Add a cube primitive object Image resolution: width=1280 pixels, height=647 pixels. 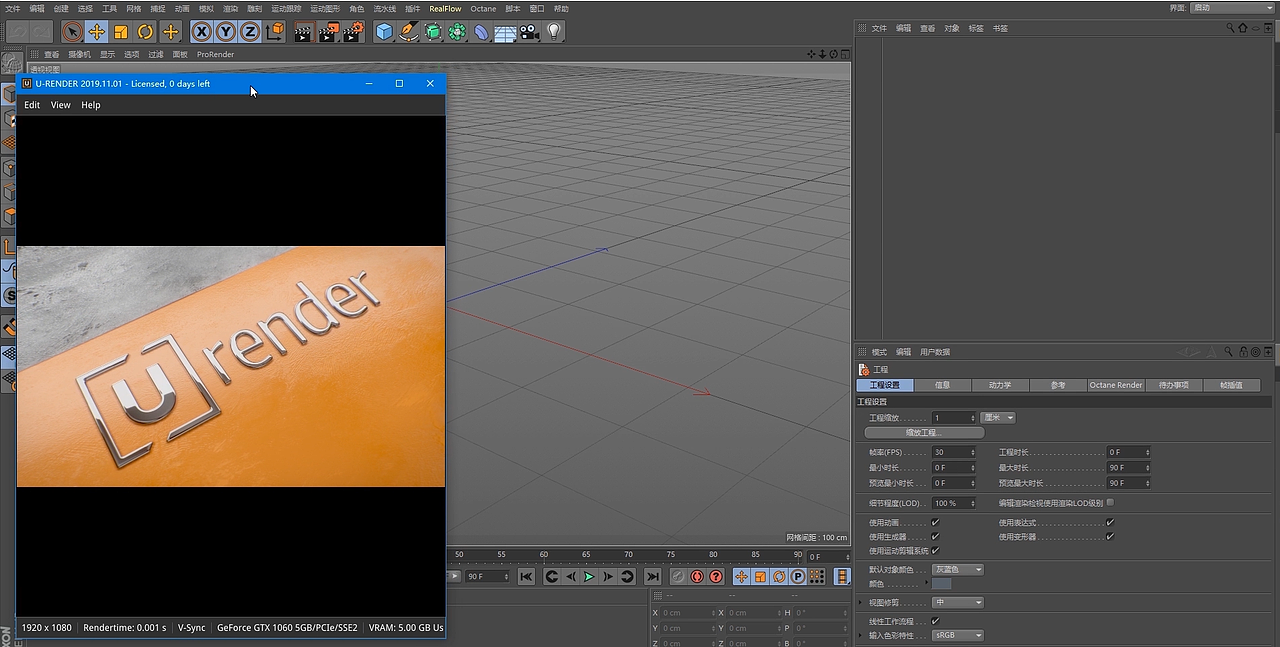tap(384, 32)
